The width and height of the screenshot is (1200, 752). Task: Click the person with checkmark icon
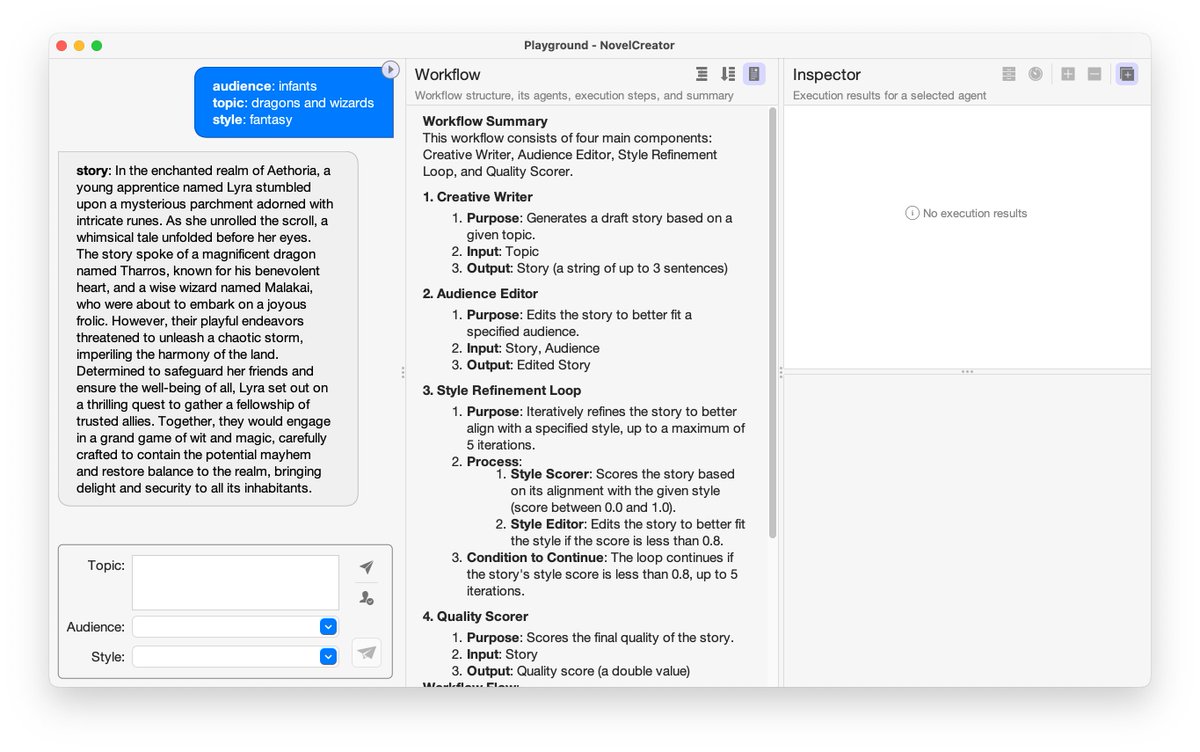point(367,597)
